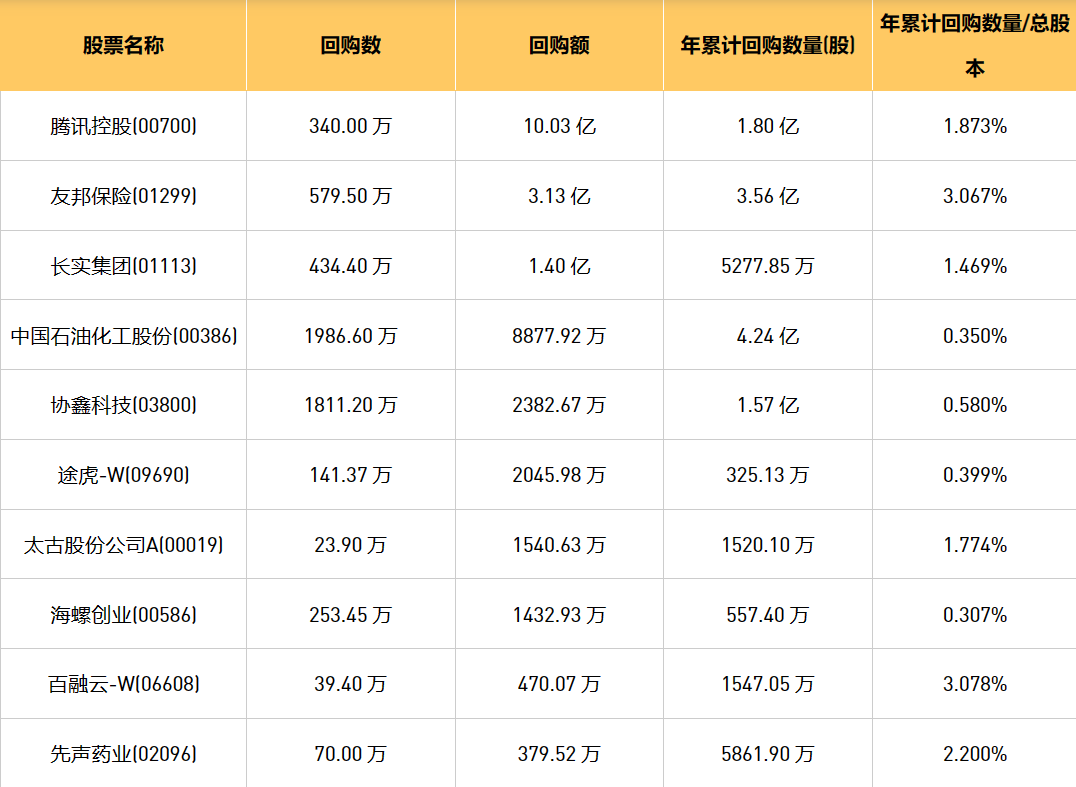Select 百融云-W(06608) stock name

coord(123,684)
